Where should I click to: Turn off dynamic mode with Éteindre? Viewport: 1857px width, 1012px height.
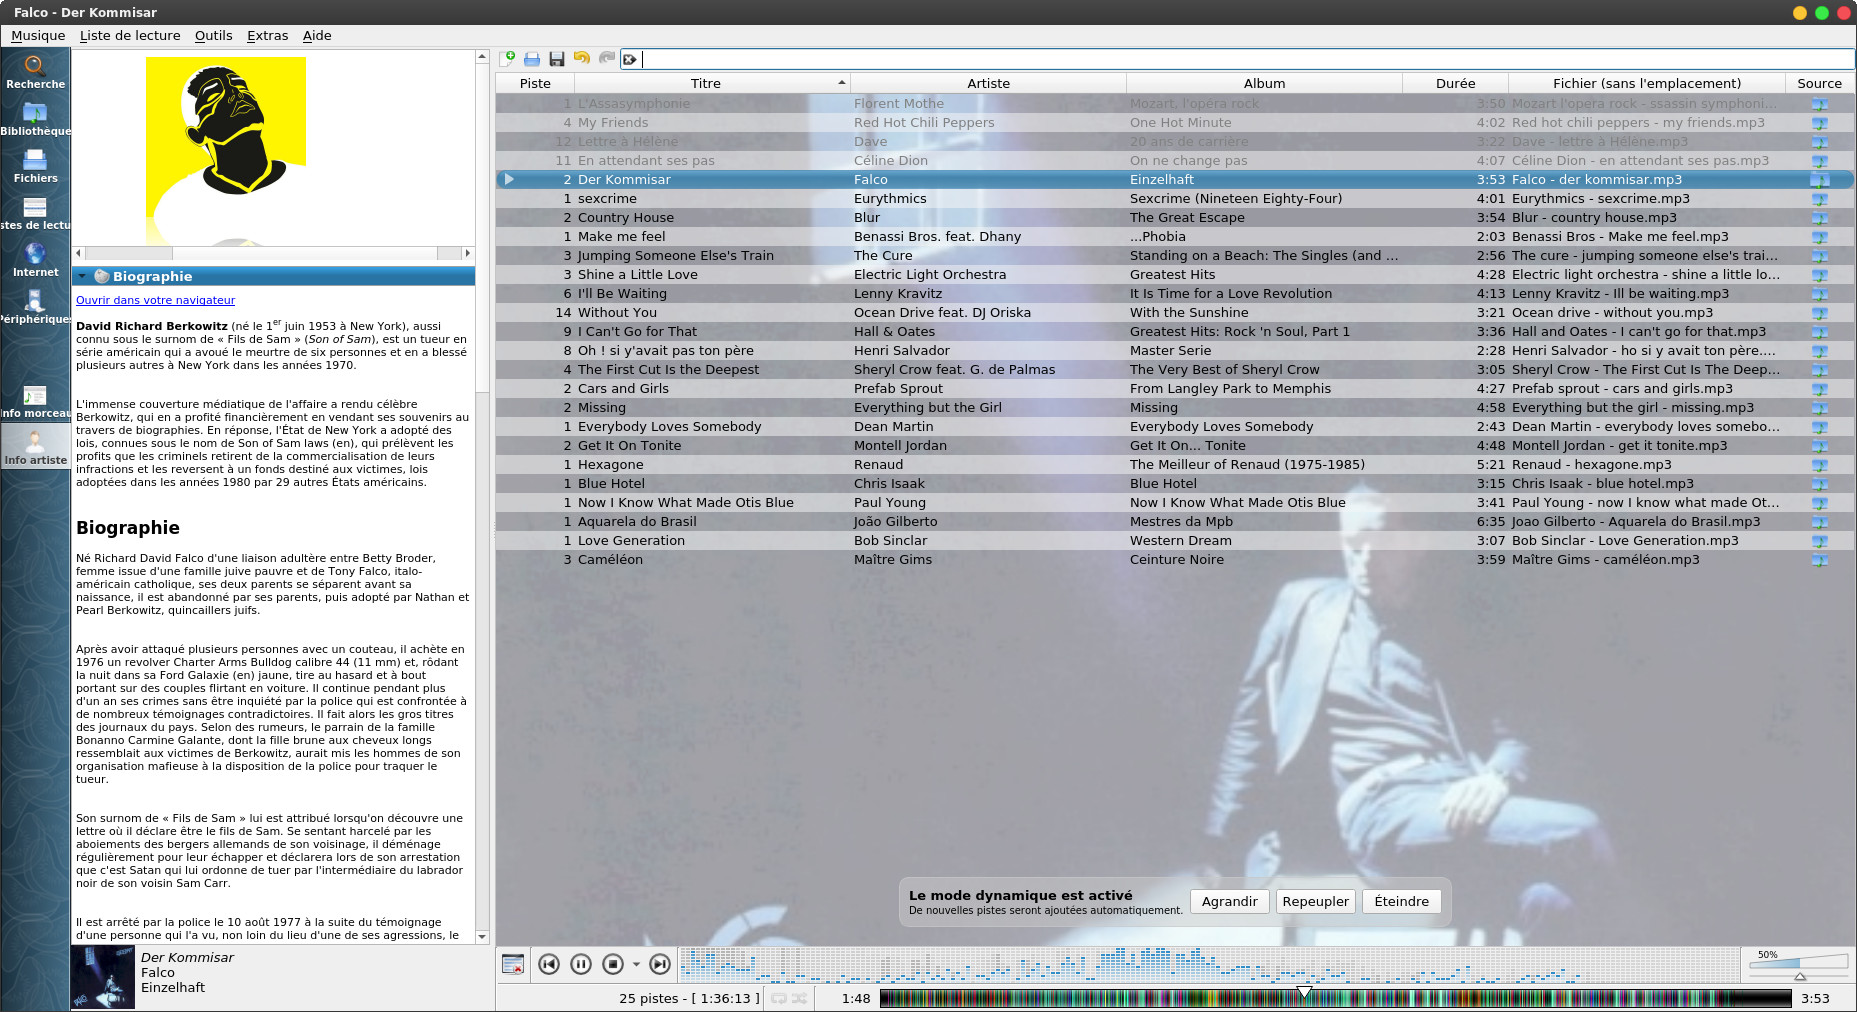(x=1401, y=901)
